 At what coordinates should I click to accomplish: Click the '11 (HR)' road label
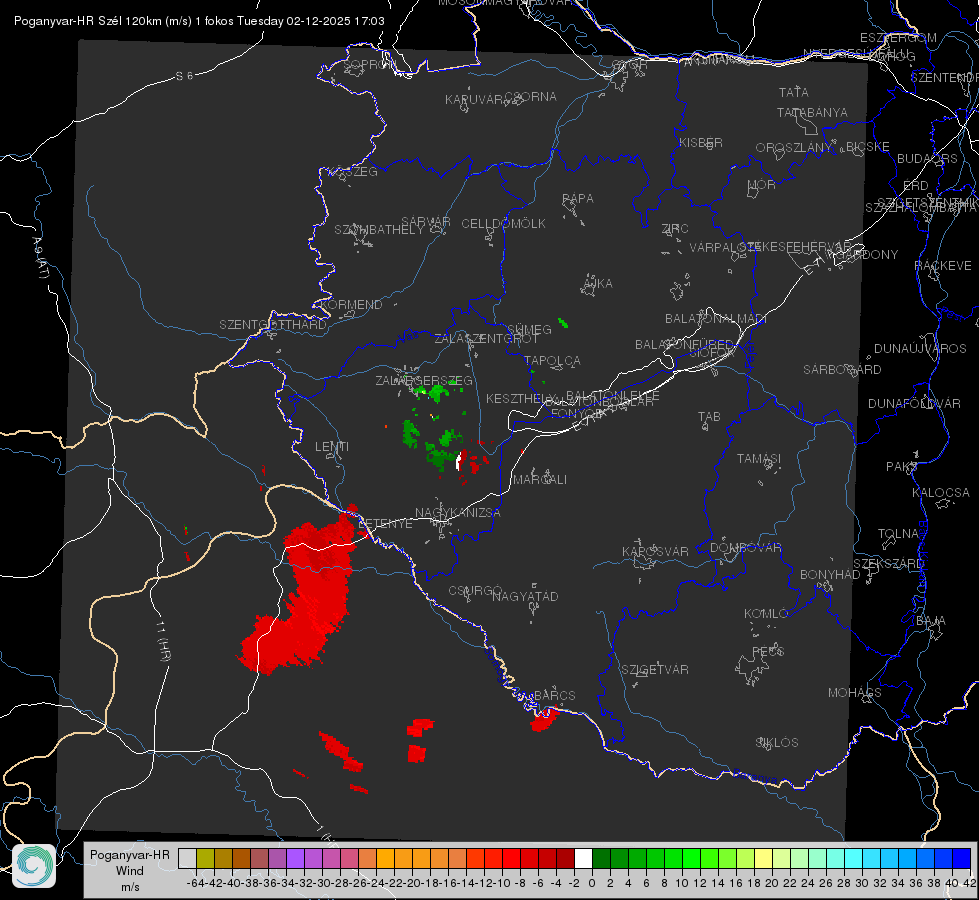[x=163, y=641]
